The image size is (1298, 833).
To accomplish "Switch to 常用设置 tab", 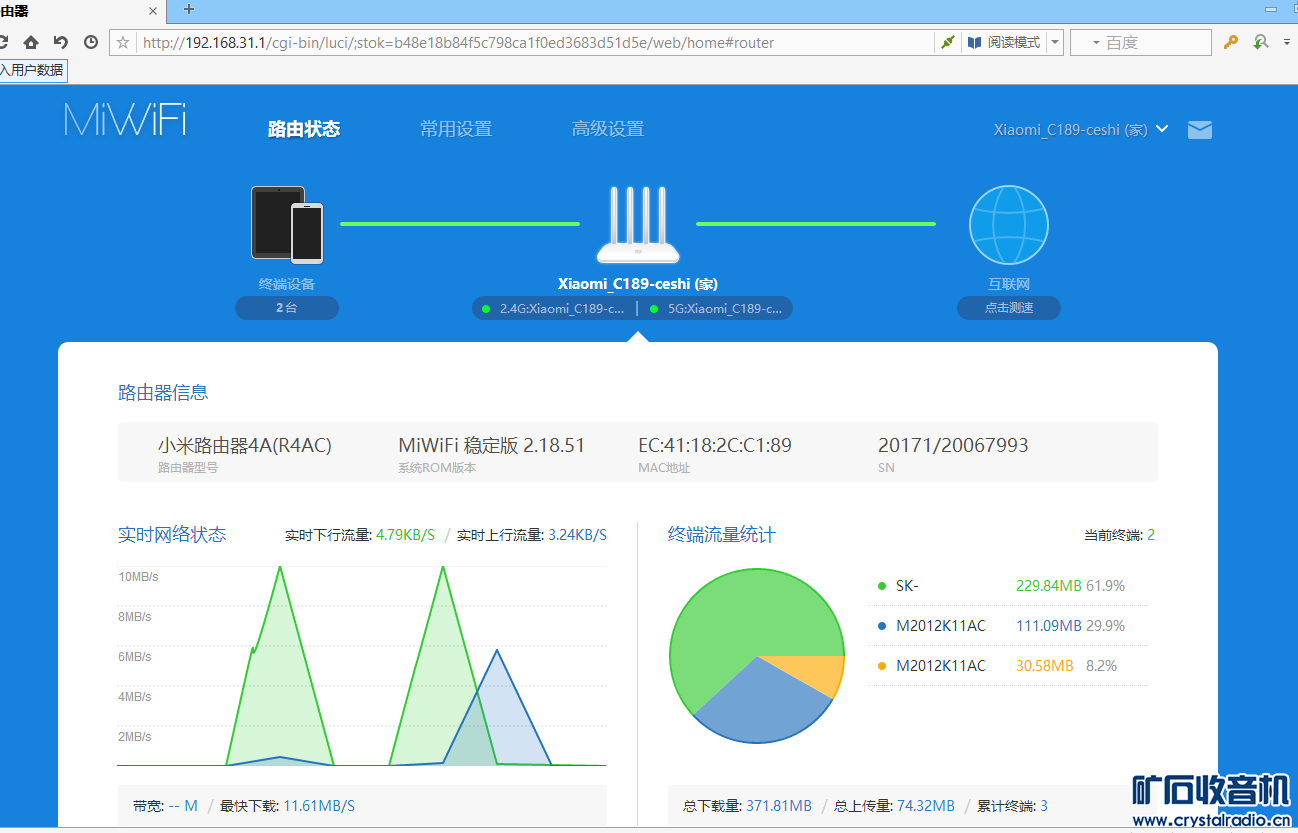I will pos(456,129).
